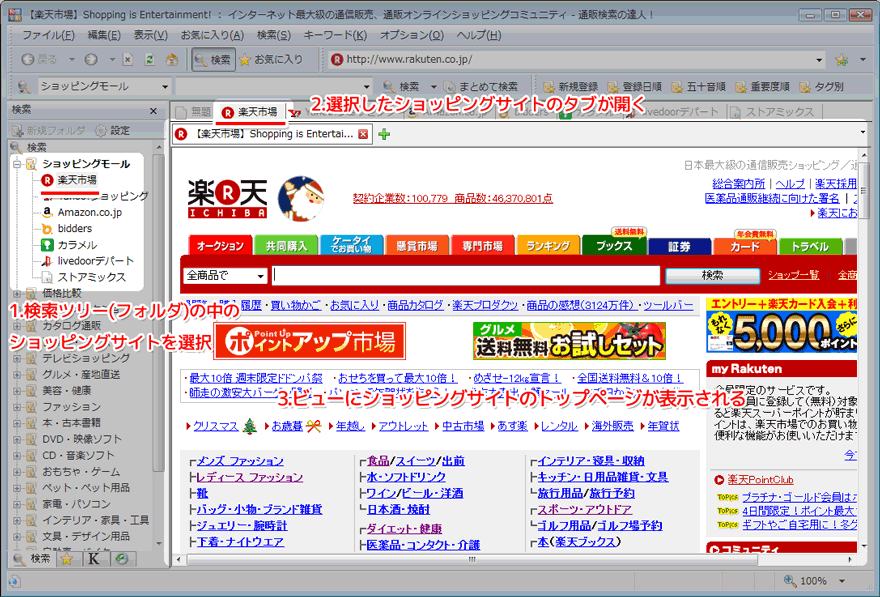
Task: Expand the ファッション folder
Action: point(17,407)
